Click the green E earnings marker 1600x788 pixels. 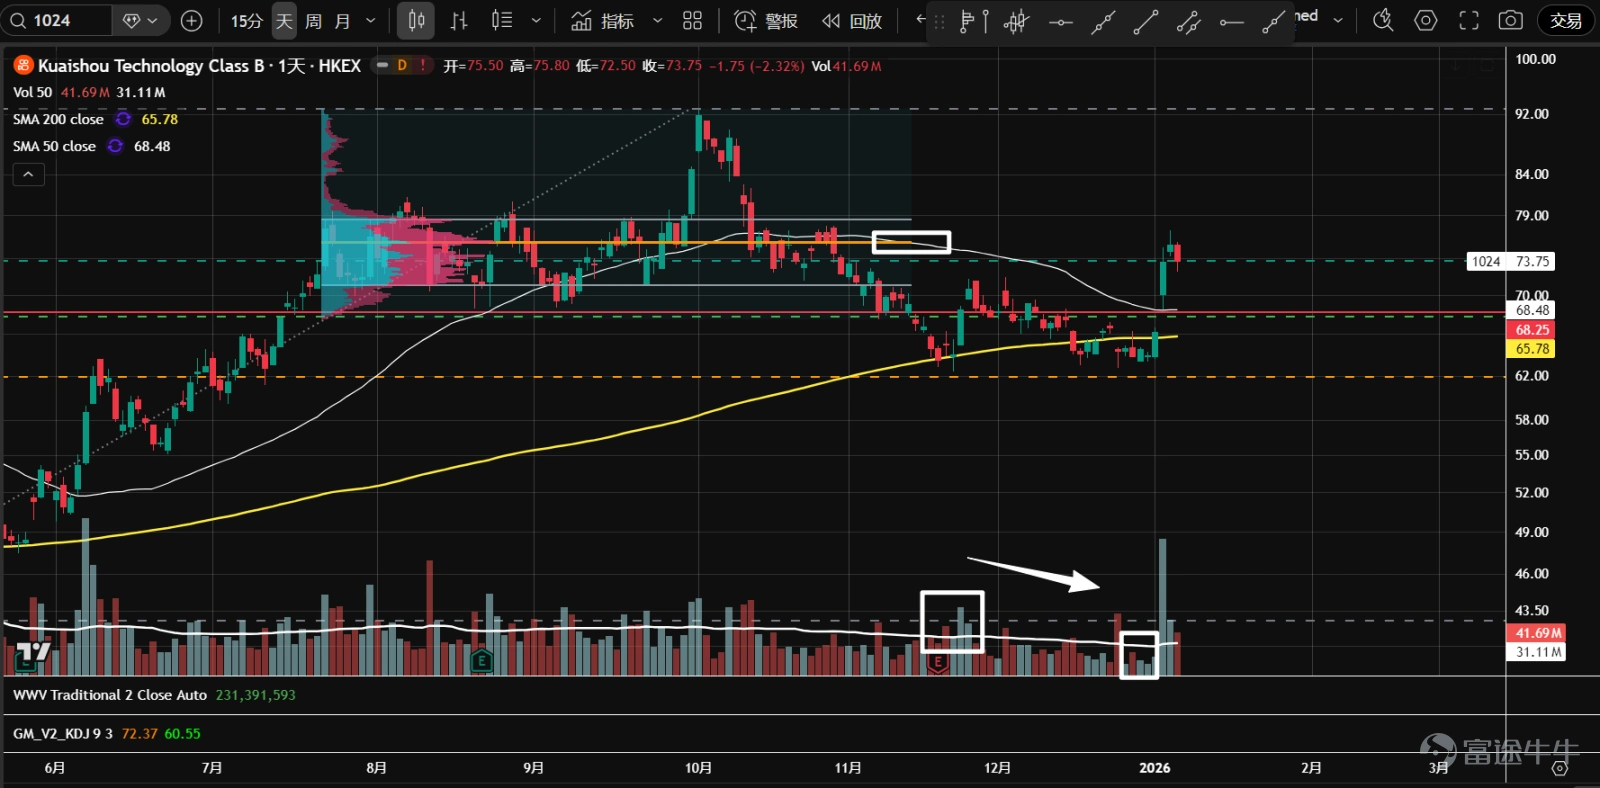tap(482, 661)
